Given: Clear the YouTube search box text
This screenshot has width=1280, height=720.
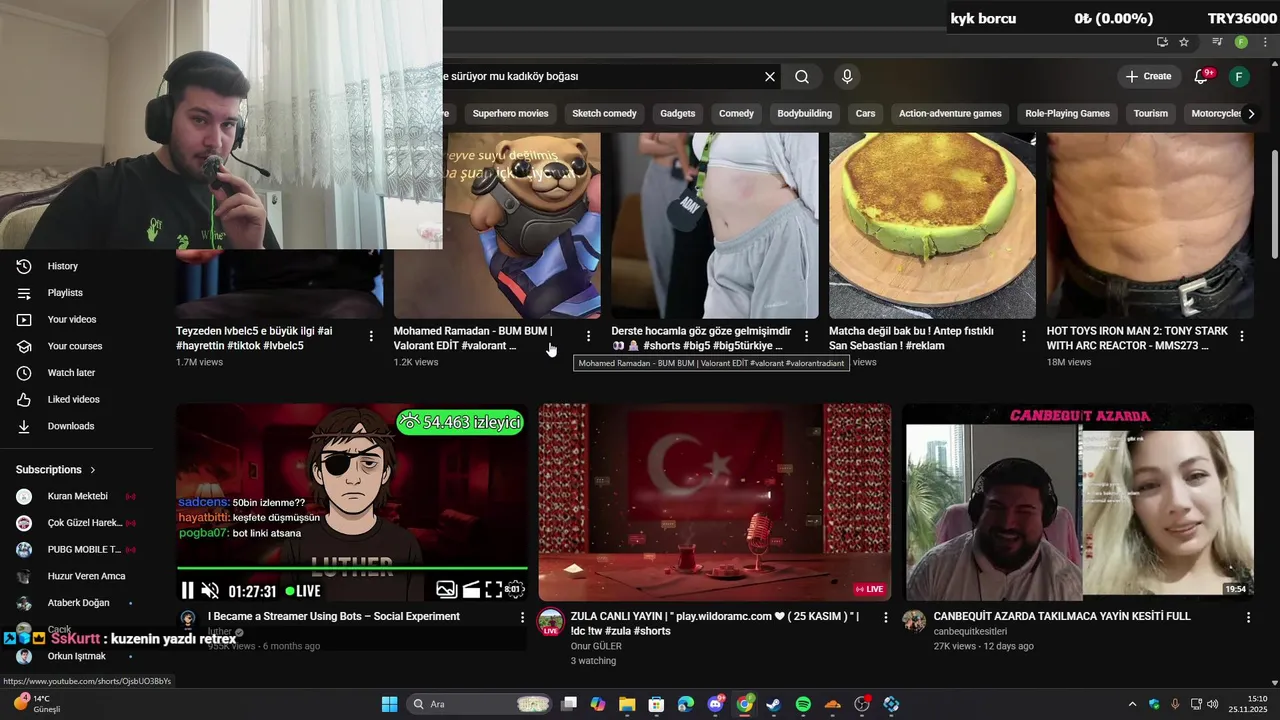Looking at the screenshot, I should [770, 77].
